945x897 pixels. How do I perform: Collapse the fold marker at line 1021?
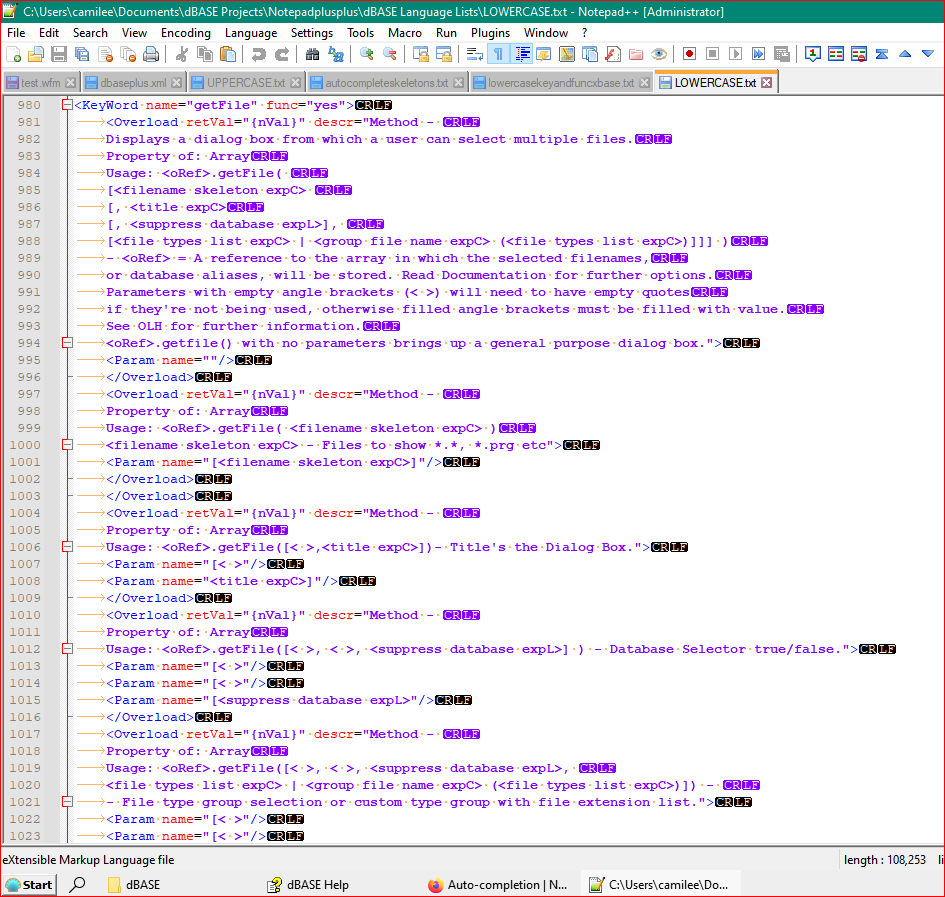click(x=68, y=802)
